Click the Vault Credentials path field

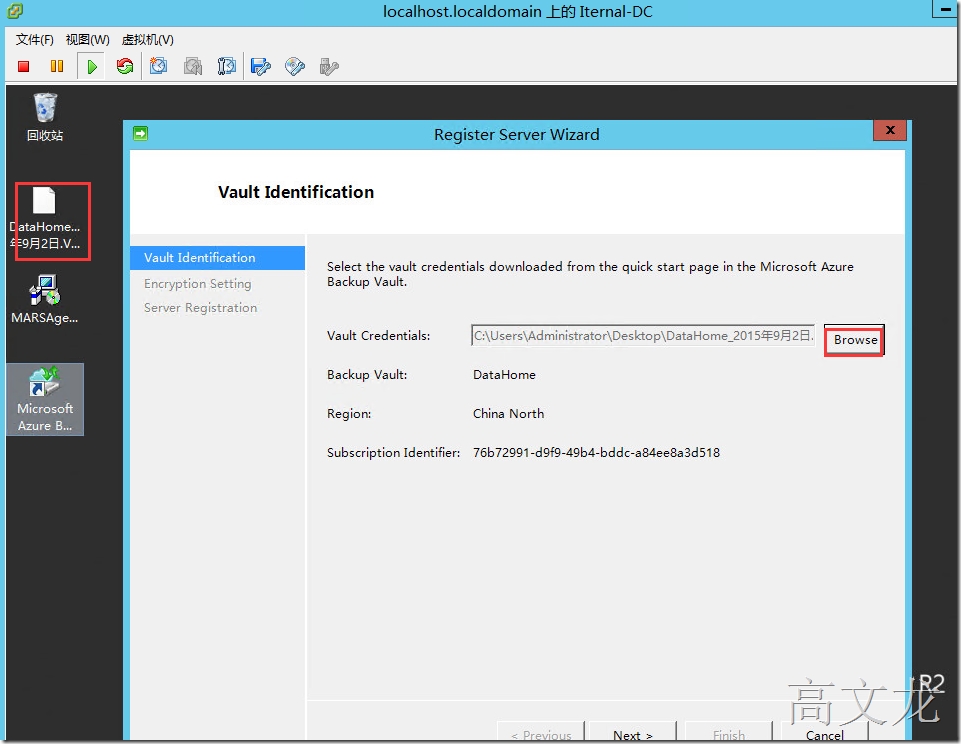tap(643, 335)
